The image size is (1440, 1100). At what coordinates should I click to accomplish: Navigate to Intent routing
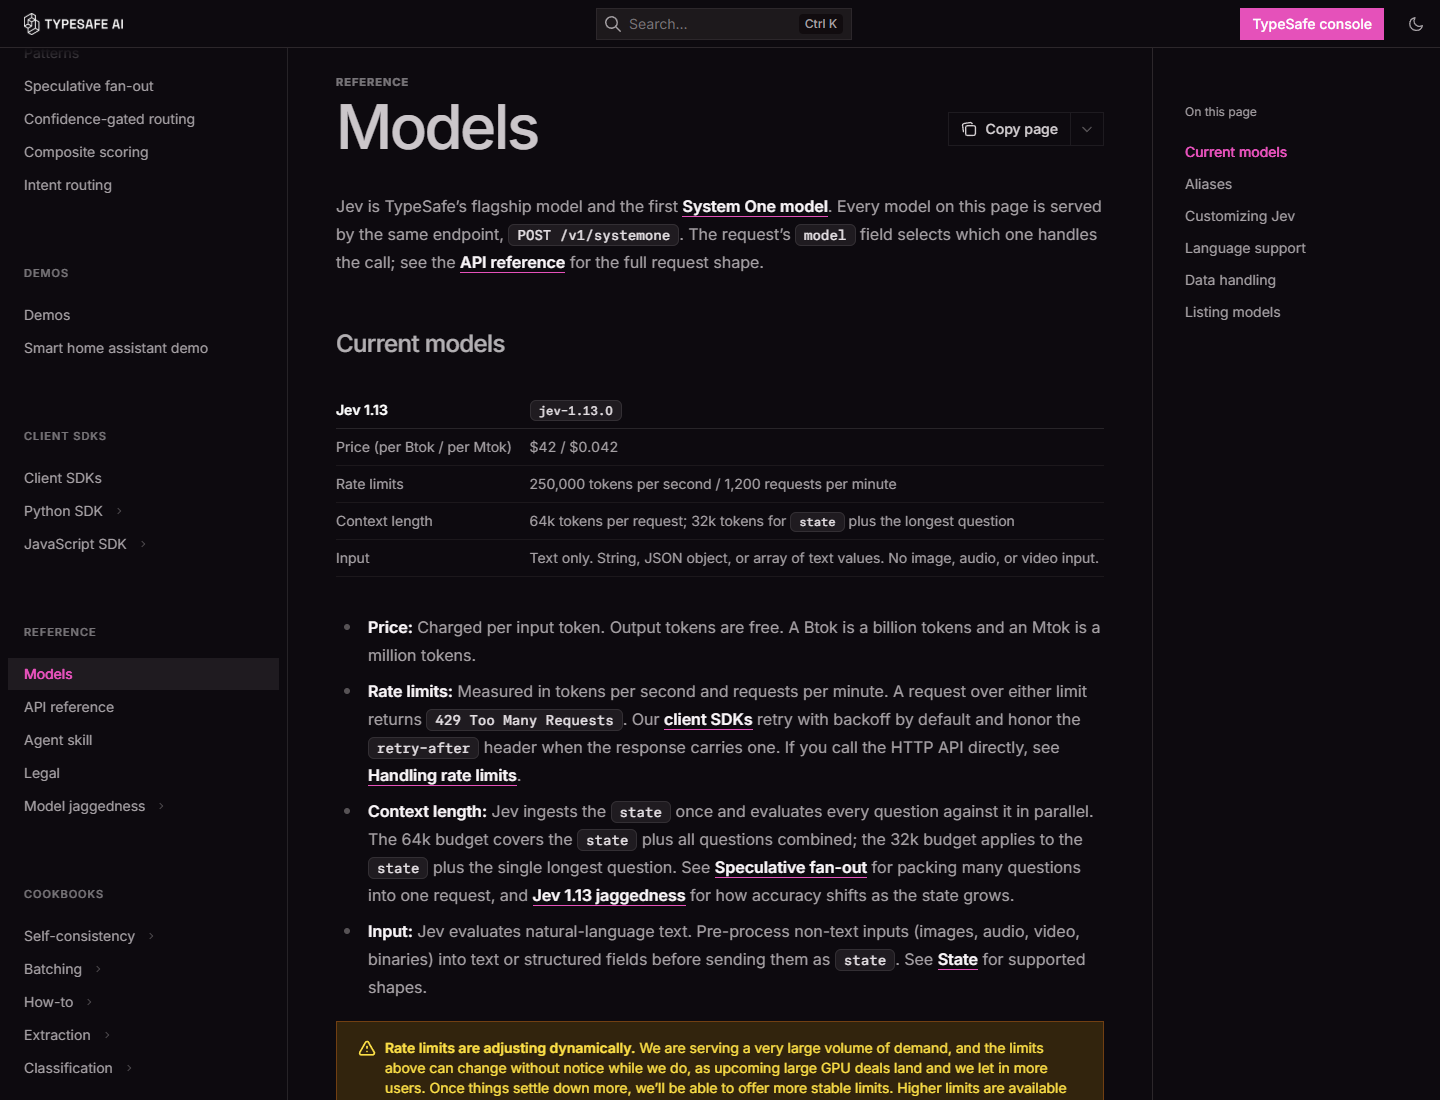[x=68, y=185]
